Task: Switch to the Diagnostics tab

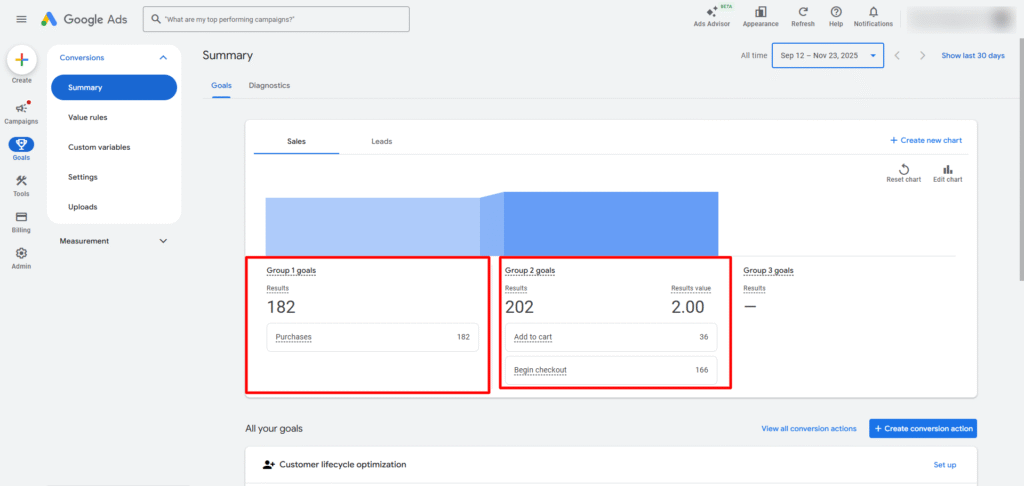Action: click(269, 86)
